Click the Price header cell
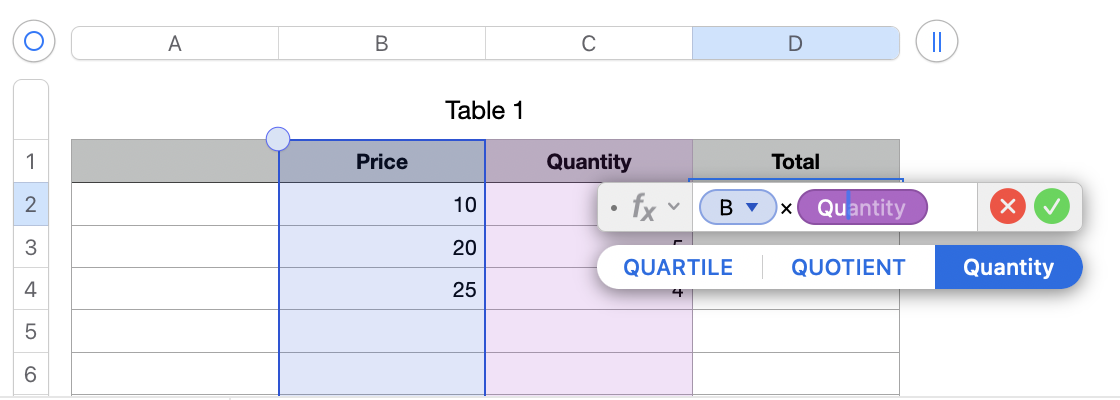Image resolution: width=1120 pixels, height=400 pixels. pyautogui.click(x=382, y=161)
